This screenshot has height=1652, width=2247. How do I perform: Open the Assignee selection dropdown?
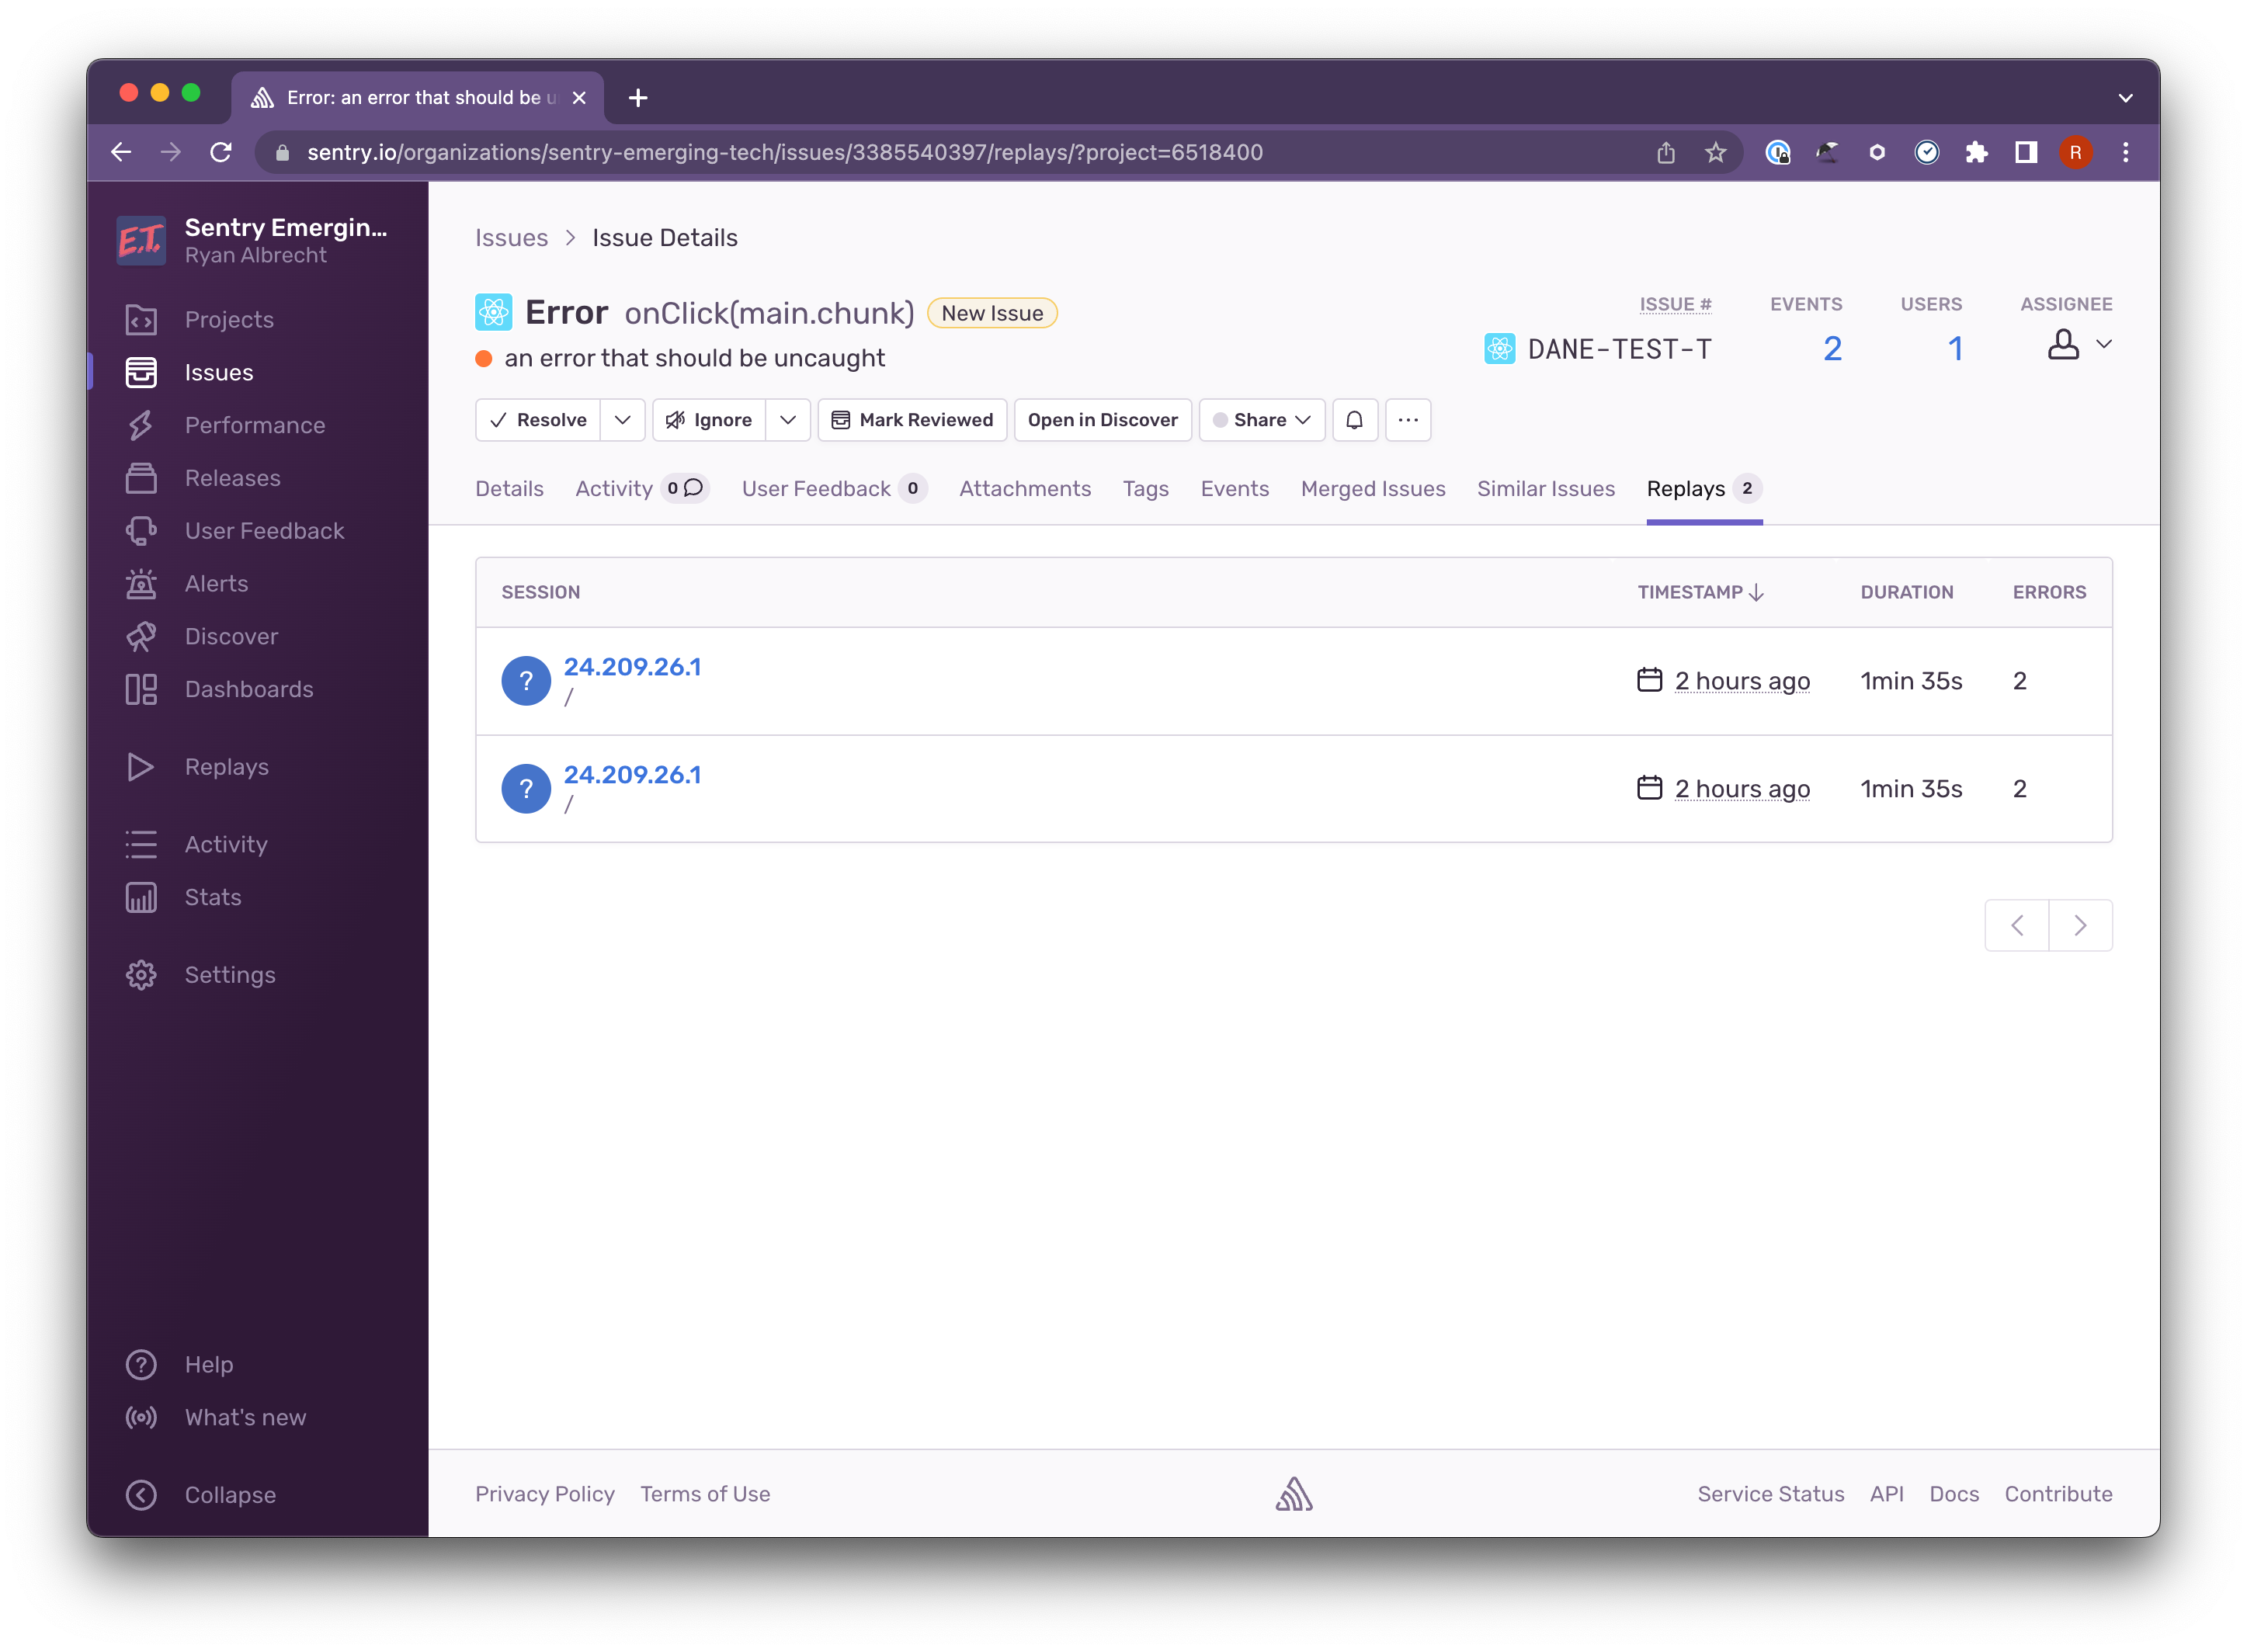tap(2078, 345)
